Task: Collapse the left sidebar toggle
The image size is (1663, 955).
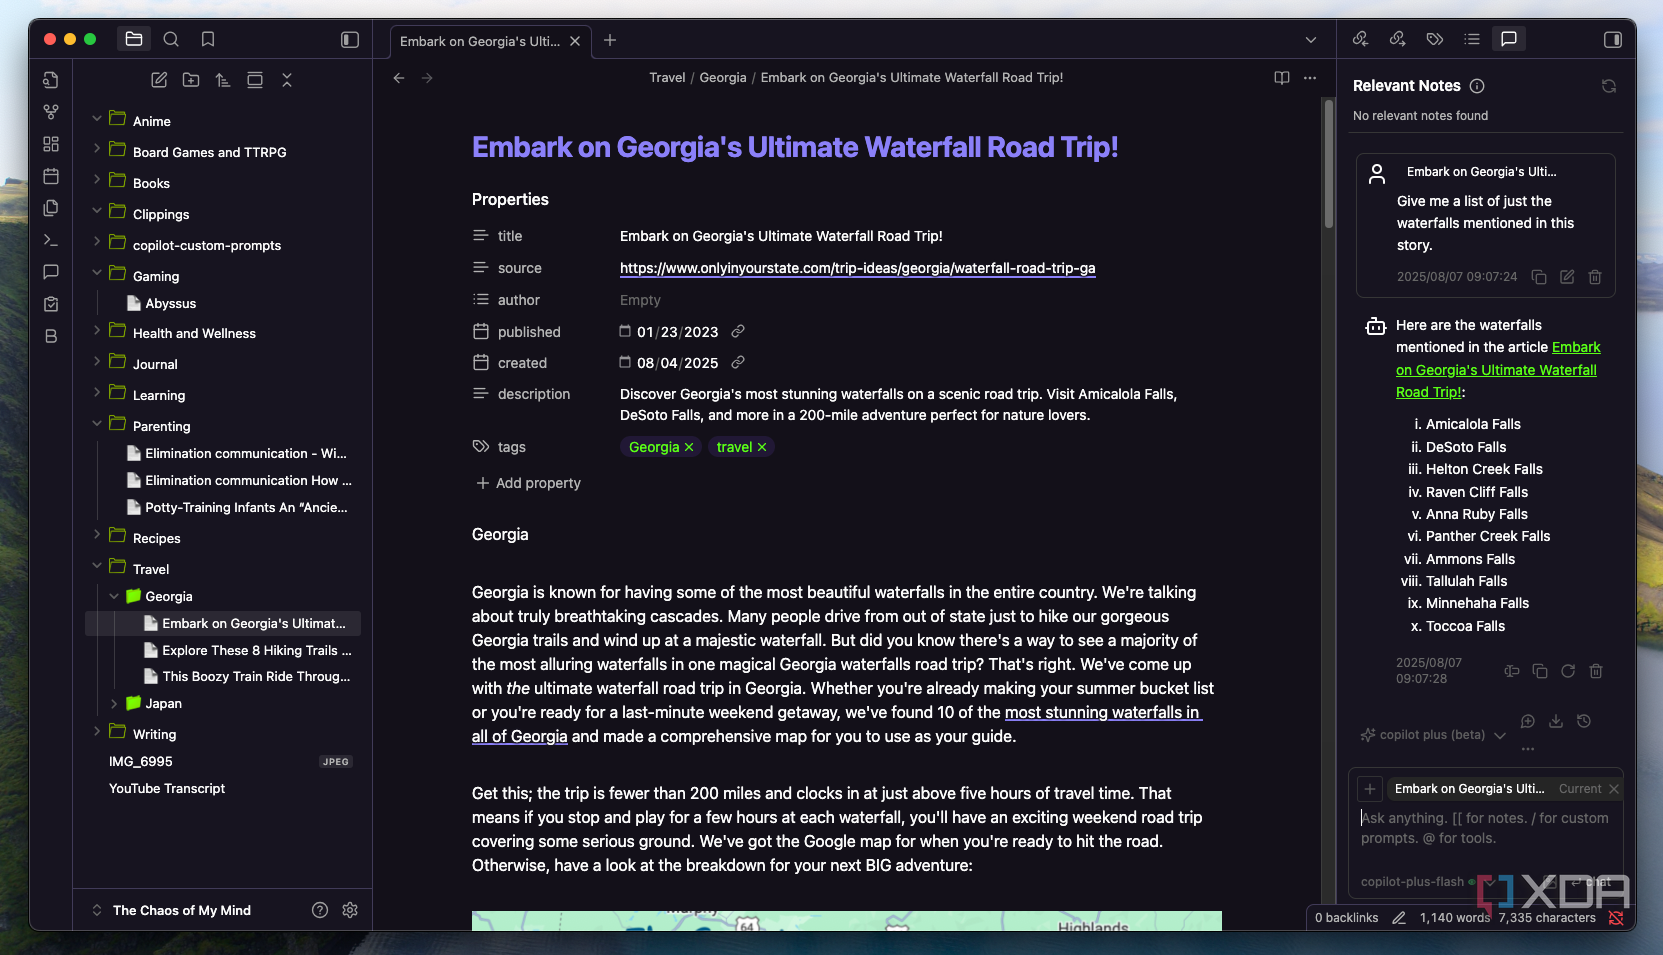Action: [x=350, y=39]
